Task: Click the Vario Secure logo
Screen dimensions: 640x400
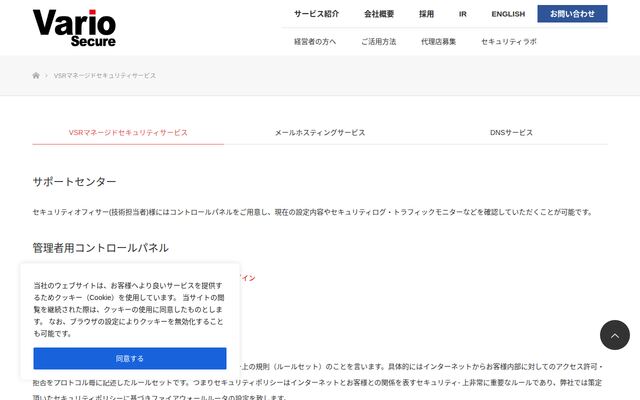Action: click(74, 28)
